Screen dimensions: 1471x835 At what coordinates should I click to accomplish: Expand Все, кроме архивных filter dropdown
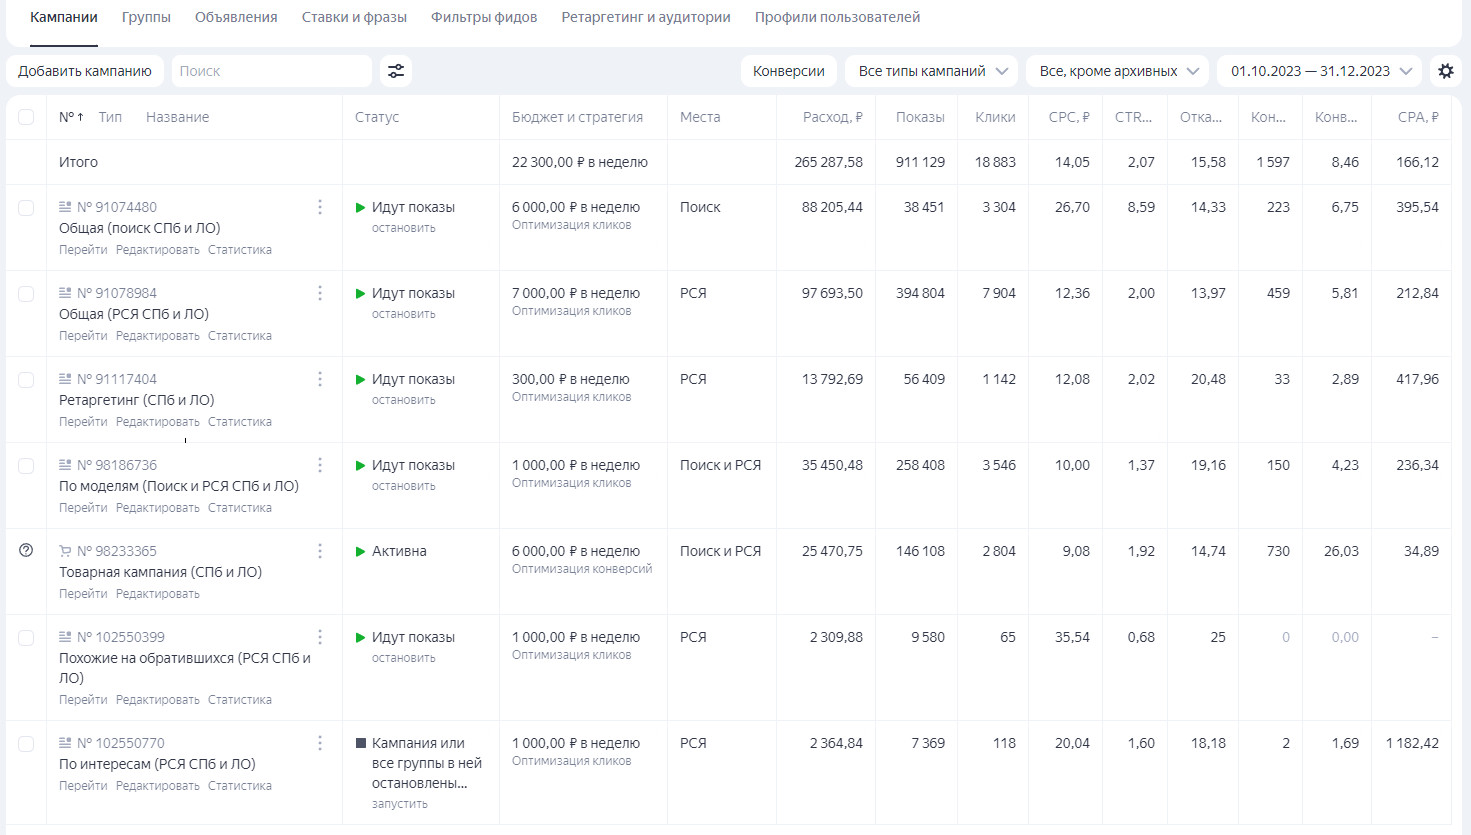[1117, 71]
